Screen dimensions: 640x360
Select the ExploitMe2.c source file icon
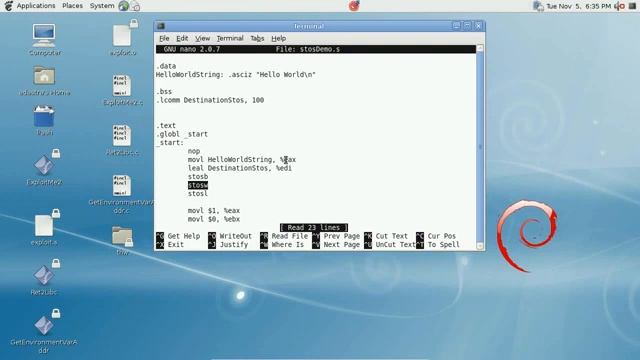[122, 85]
